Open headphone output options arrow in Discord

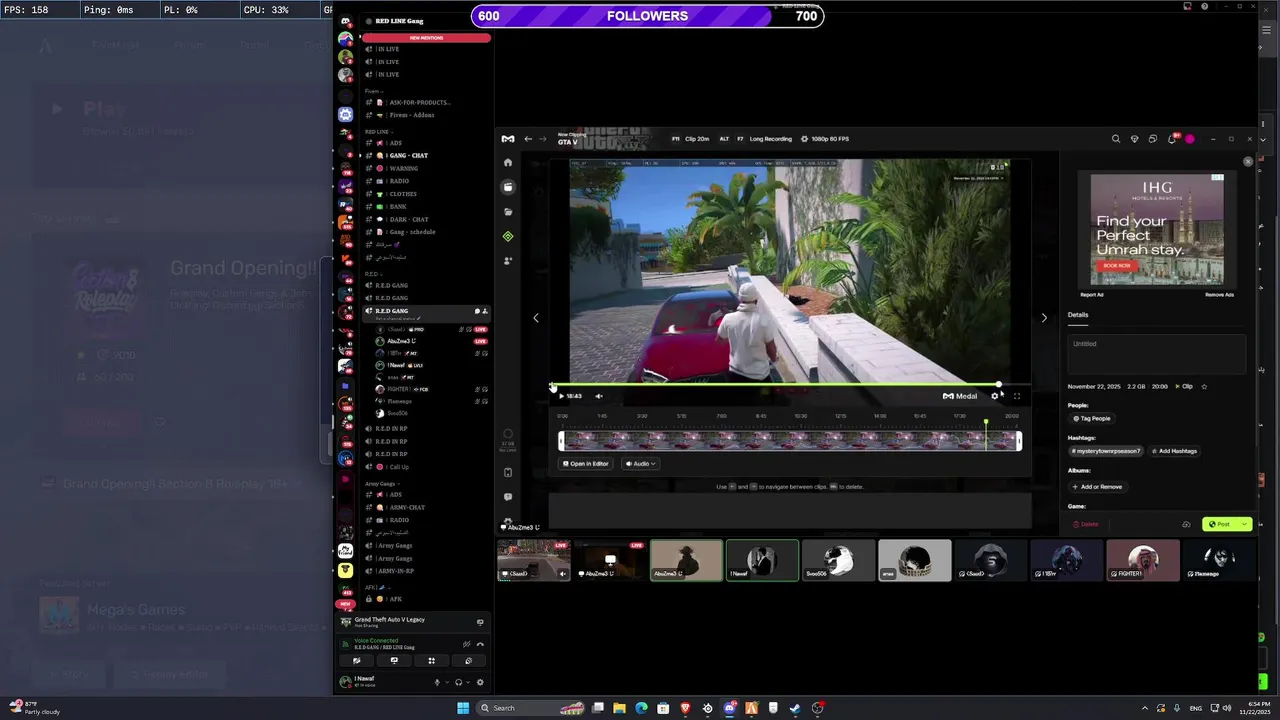(468, 683)
